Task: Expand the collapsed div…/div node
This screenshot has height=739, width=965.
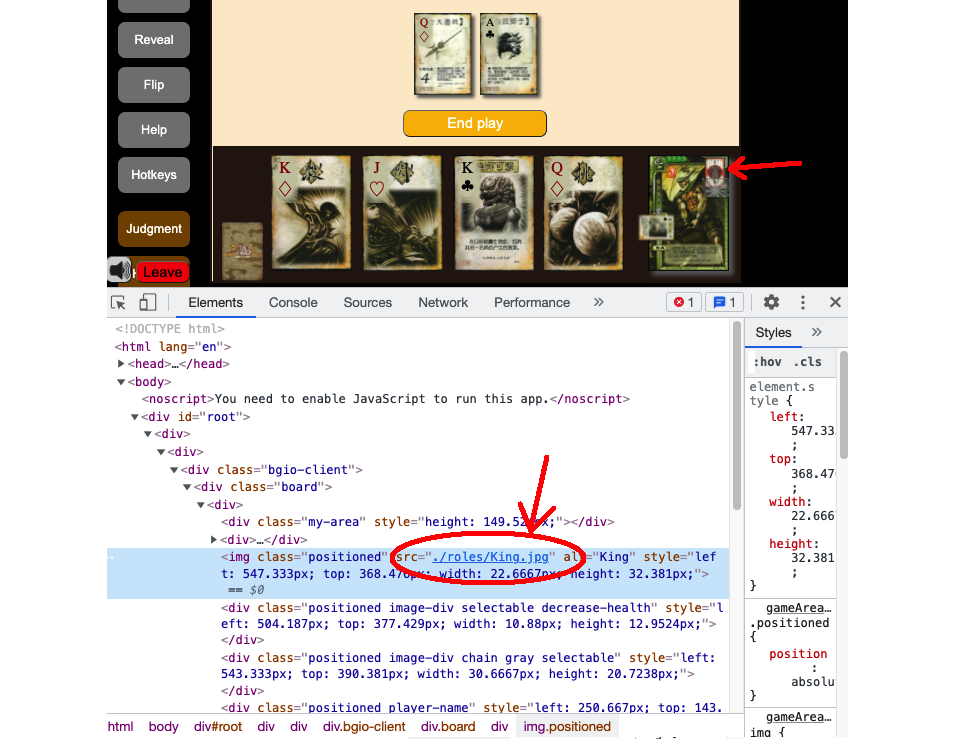Action: pos(214,540)
